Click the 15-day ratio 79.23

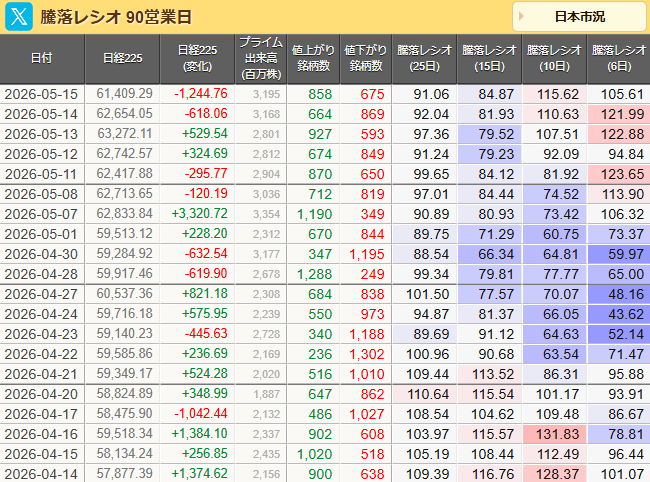pyautogui.click(x=496, y=154)
